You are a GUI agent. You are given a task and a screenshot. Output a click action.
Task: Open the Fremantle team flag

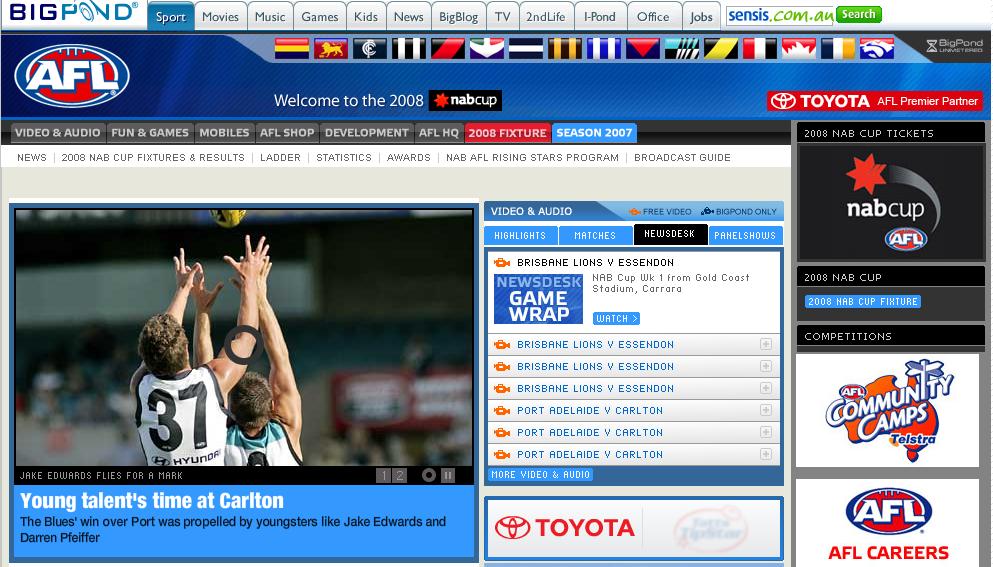click(x=487, y=49)
